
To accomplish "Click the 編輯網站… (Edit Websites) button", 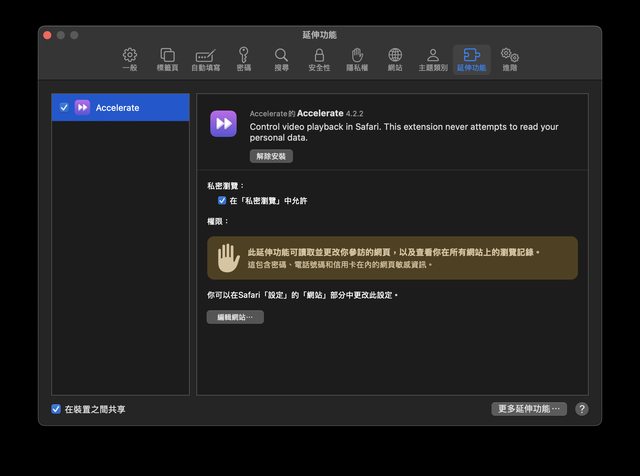I will (235, 317).
